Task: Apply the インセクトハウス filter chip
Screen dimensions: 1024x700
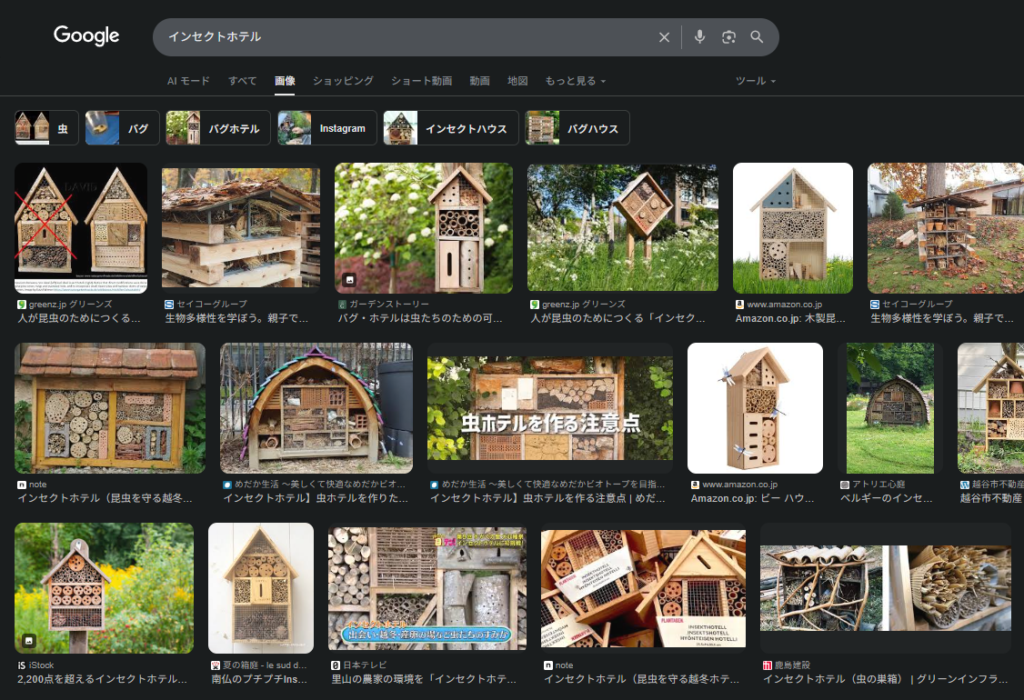Action: coord(451,128)
